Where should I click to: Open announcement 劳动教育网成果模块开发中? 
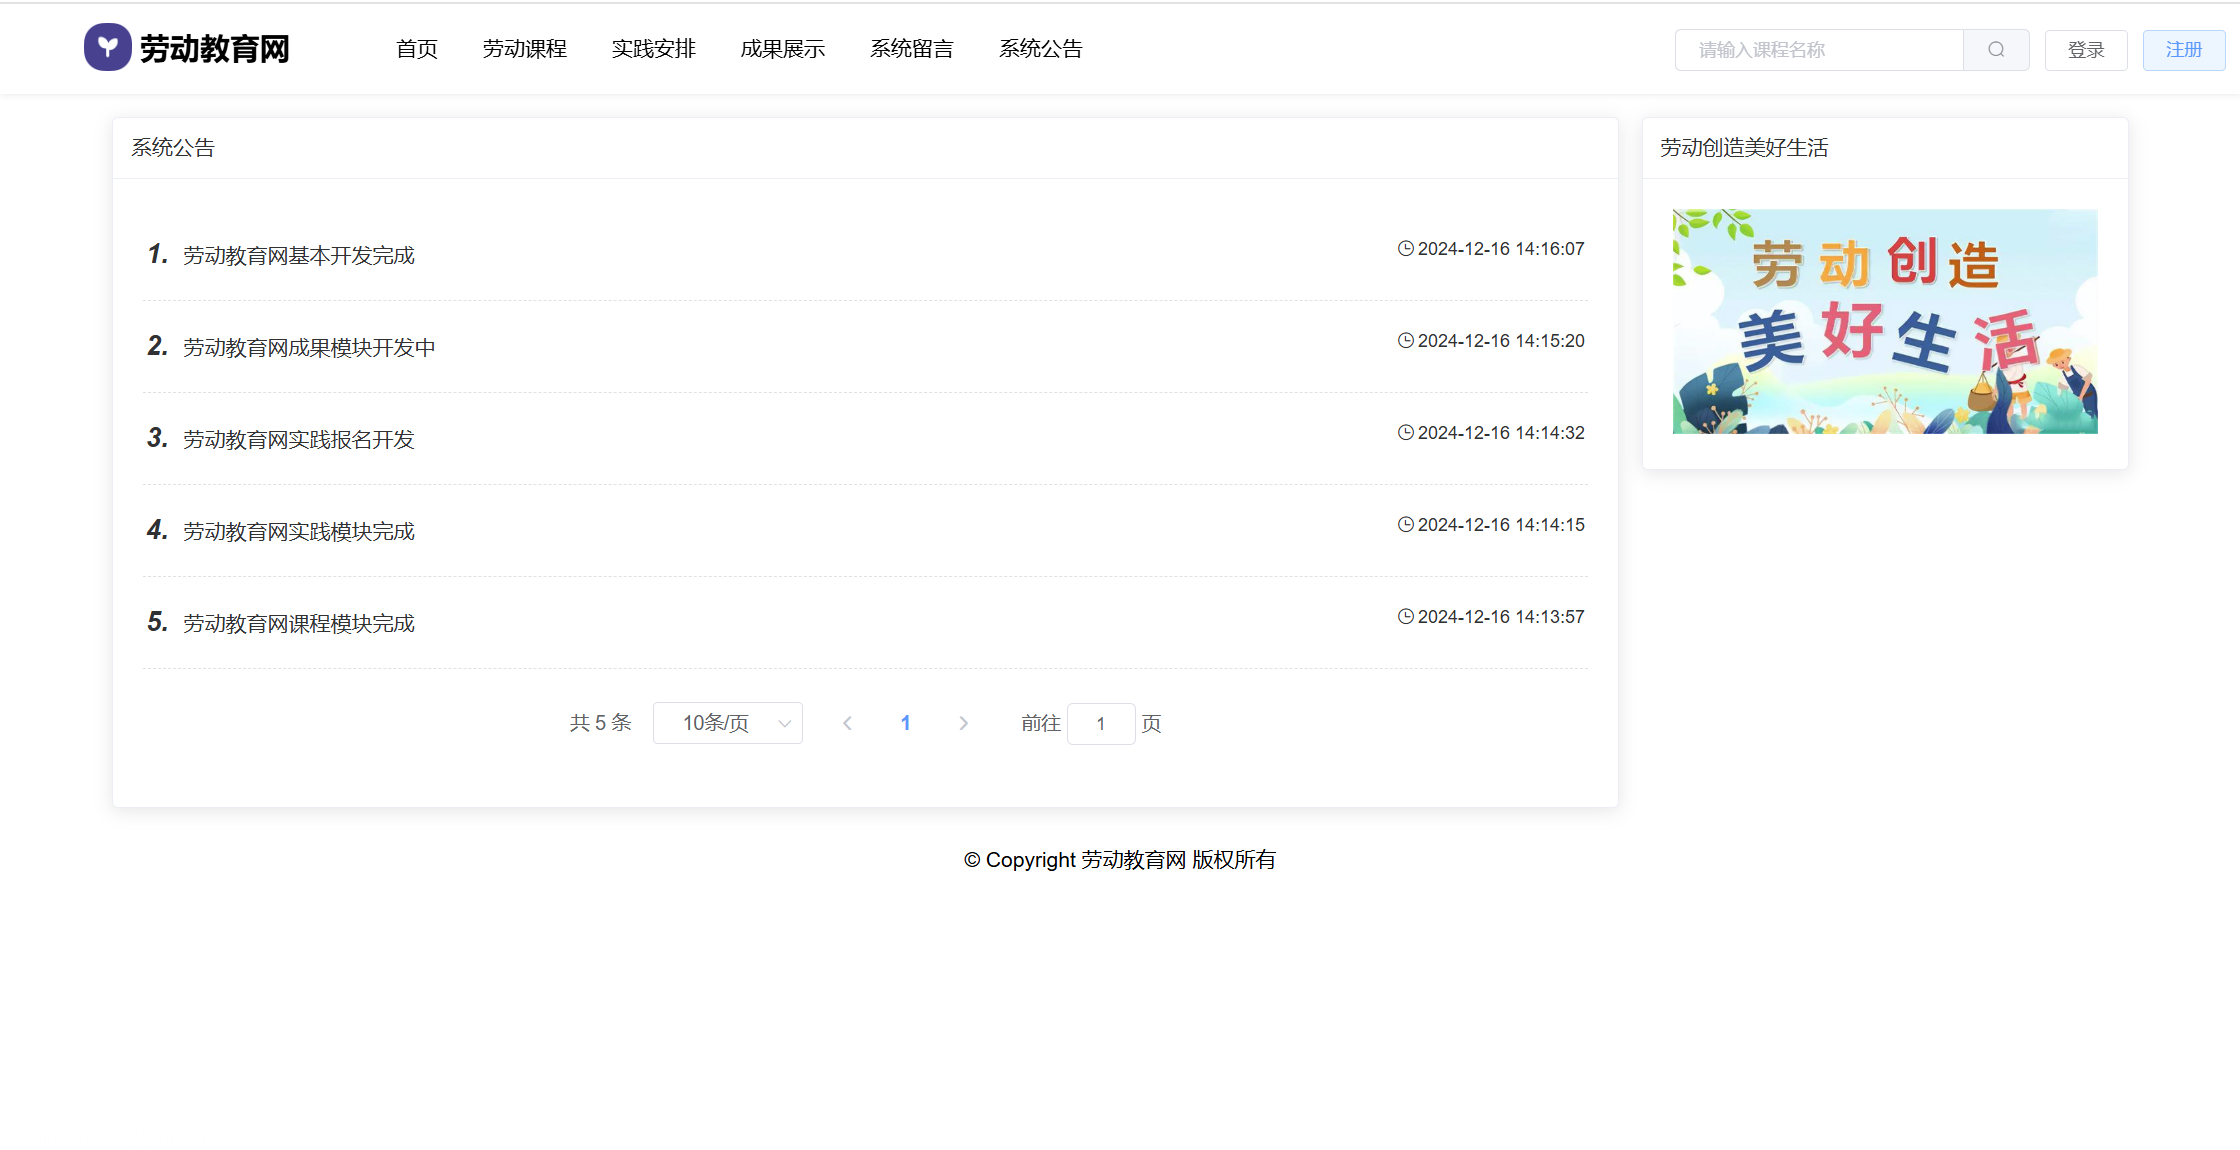click(x=309, y=348)
